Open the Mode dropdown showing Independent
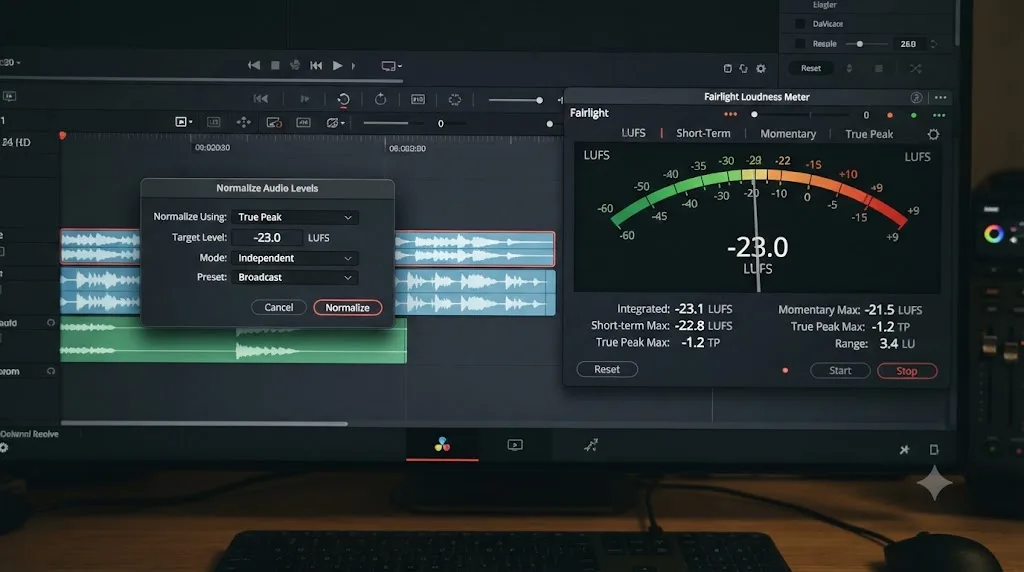 [x=295, y=258]
